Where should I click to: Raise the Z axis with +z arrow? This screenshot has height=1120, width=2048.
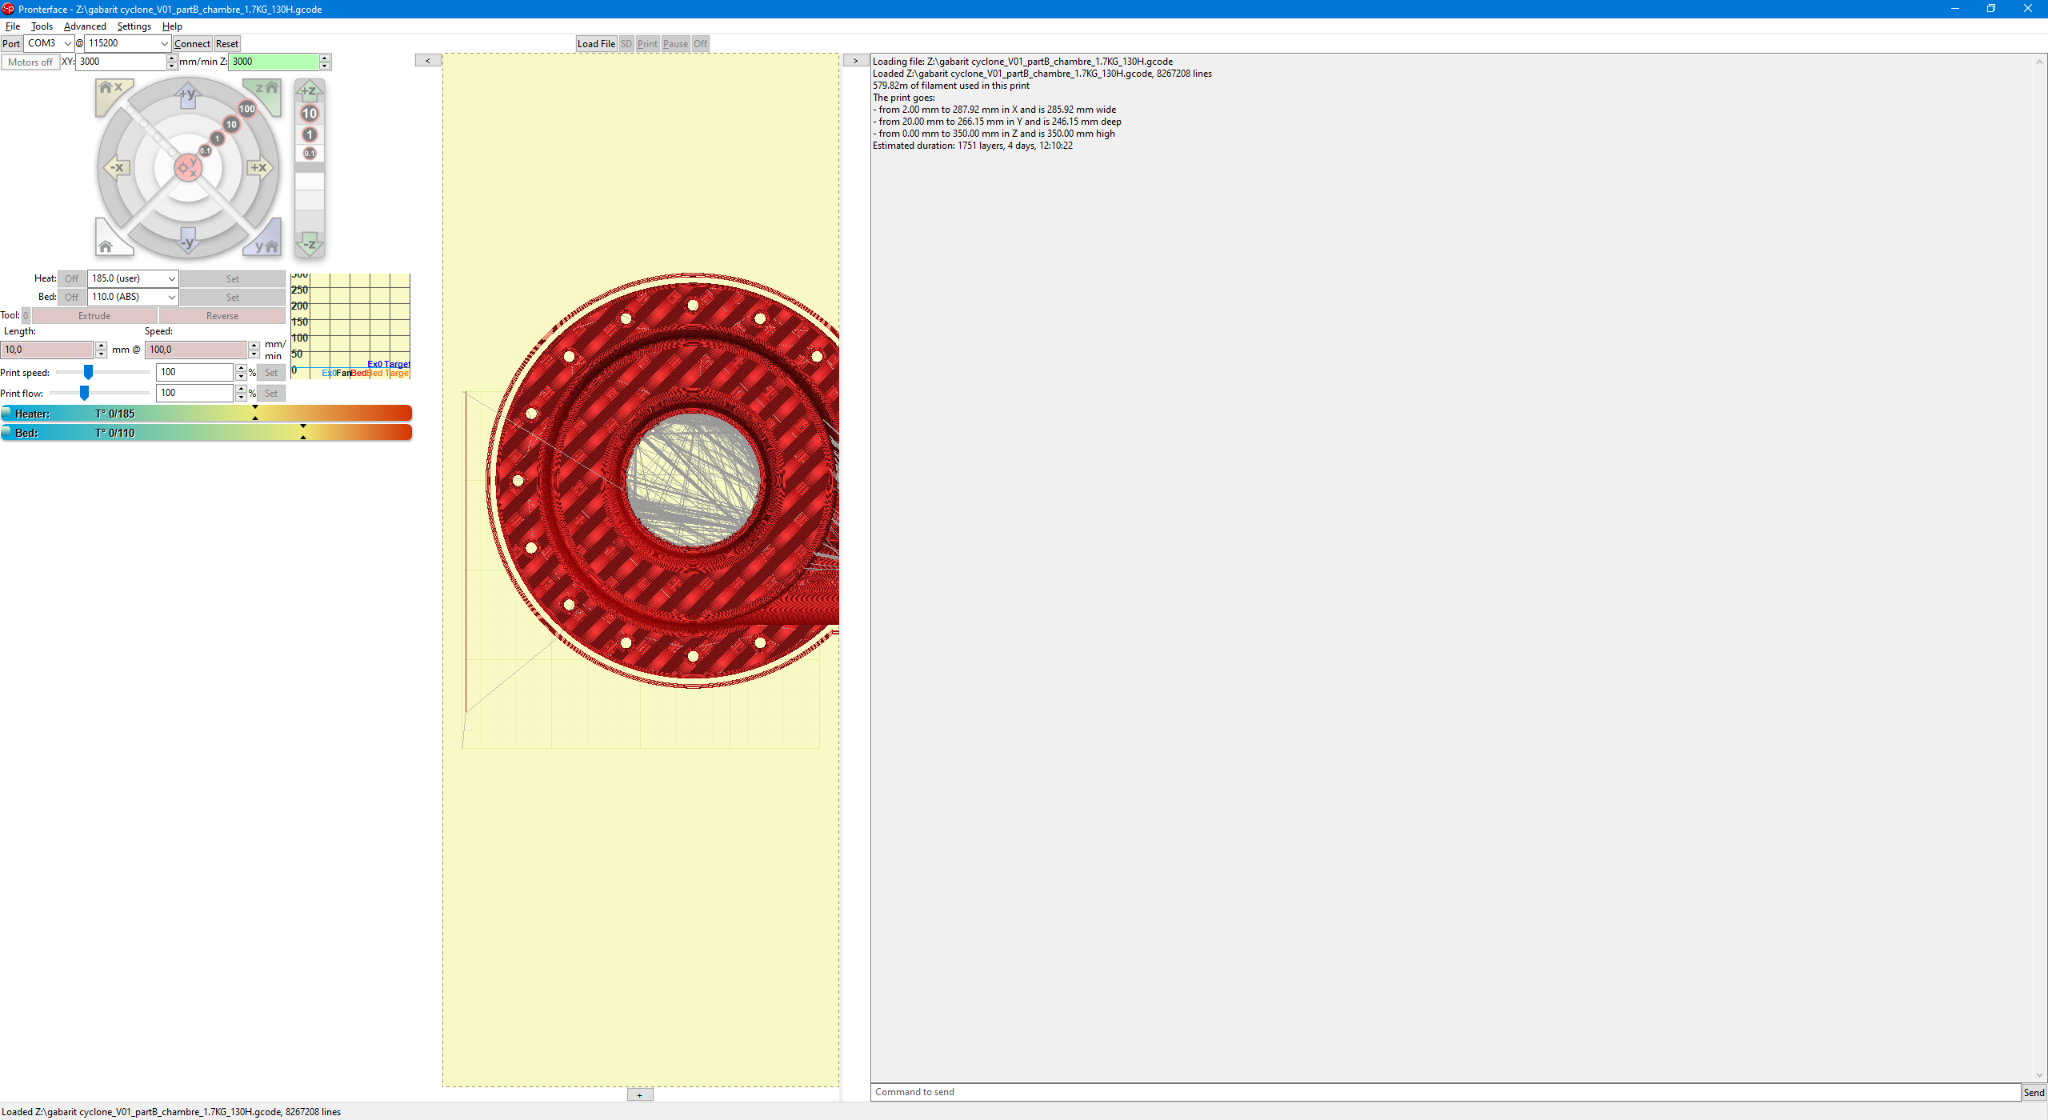coord(310,91)
